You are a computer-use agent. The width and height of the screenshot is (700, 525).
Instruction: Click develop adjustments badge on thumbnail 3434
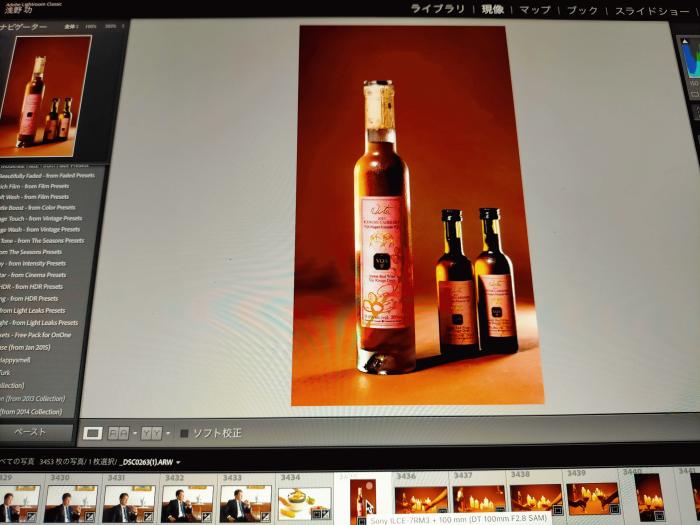coord(325,514)
